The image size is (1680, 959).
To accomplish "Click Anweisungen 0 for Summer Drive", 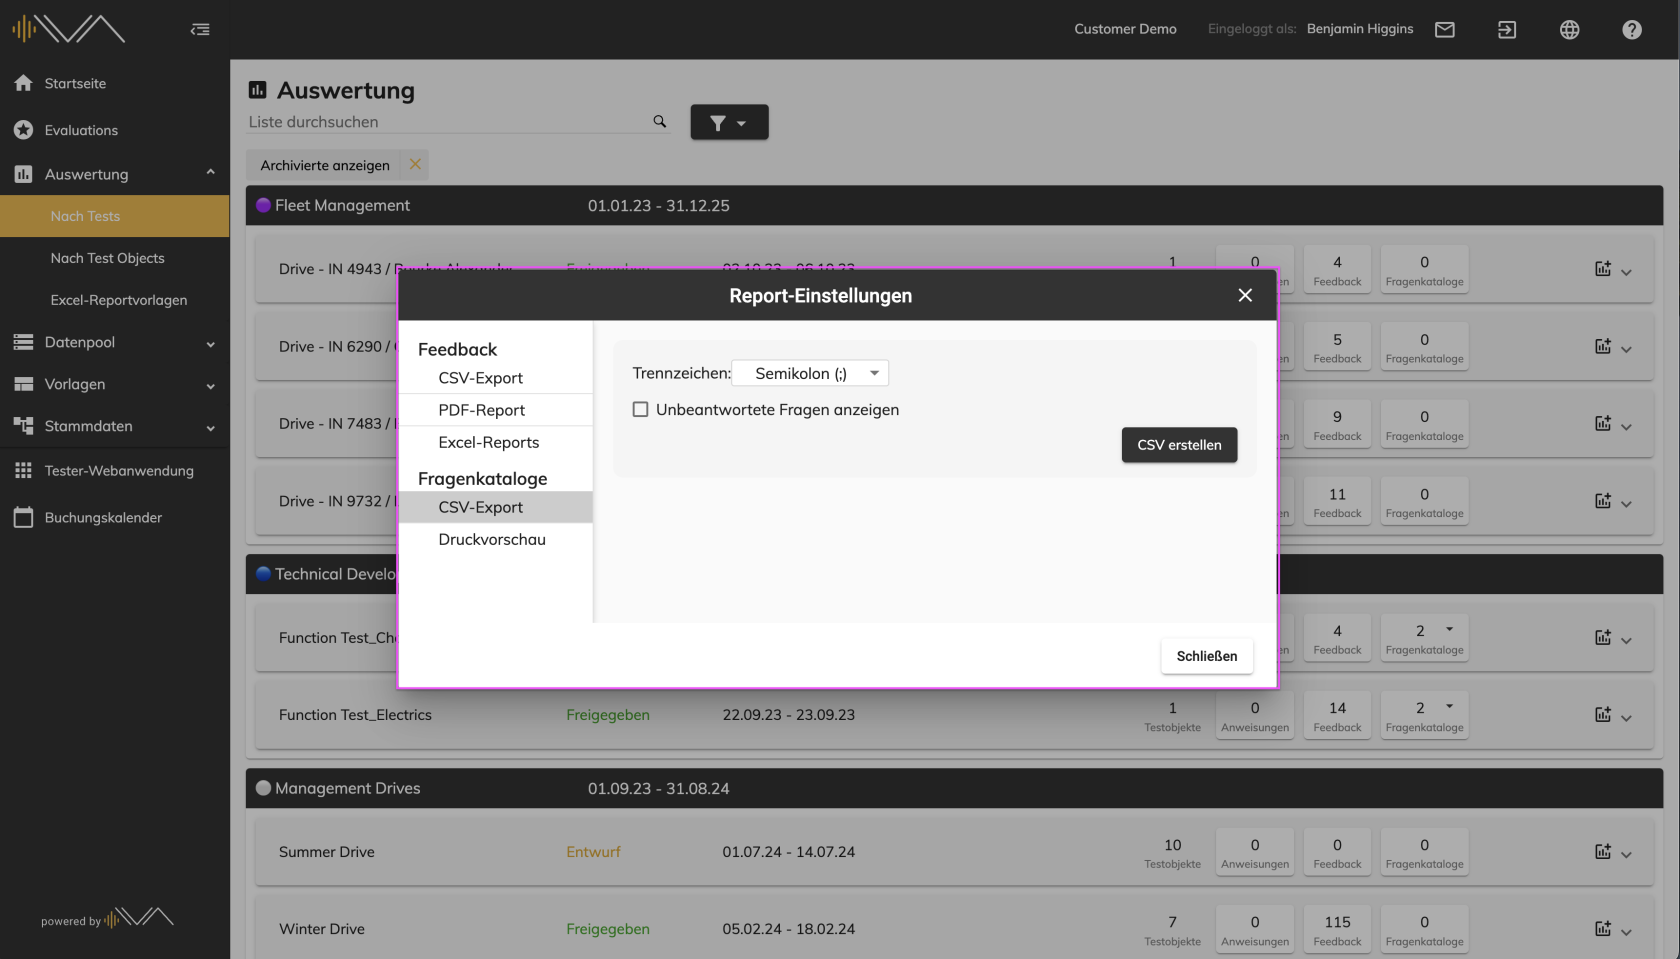I will (1255, 853).
